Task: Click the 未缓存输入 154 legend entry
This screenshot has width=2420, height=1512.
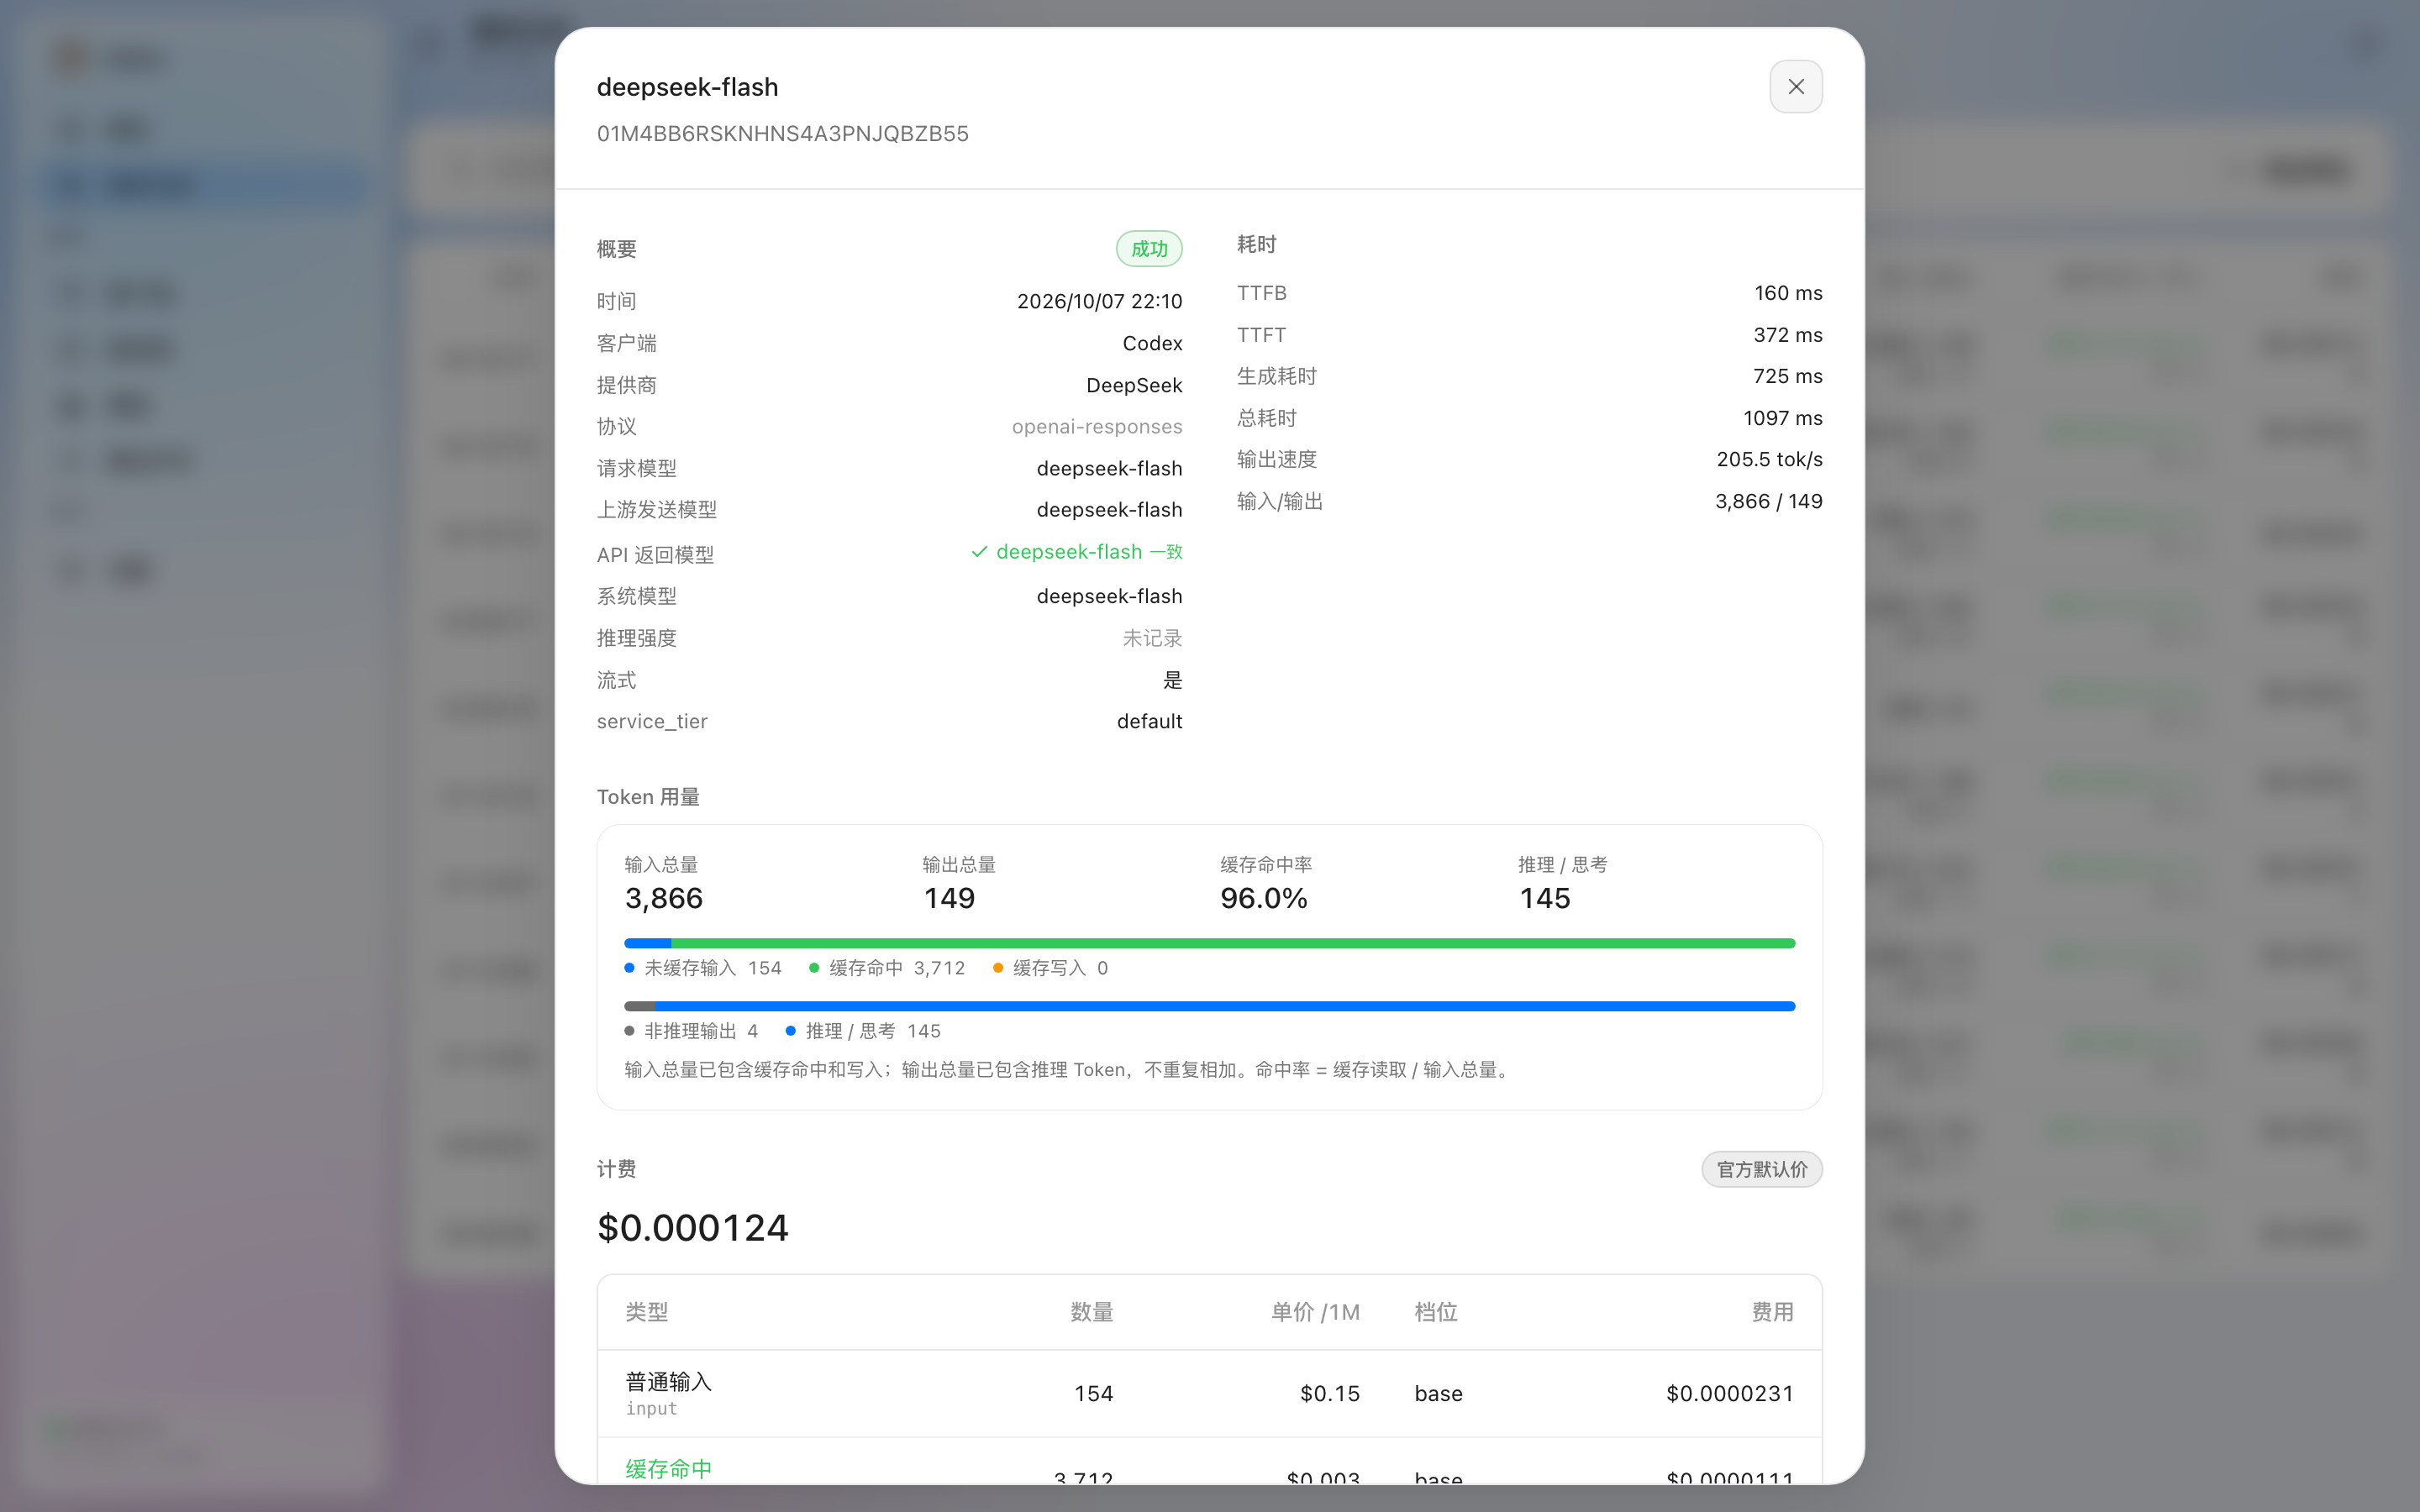Action: (703, 968)
